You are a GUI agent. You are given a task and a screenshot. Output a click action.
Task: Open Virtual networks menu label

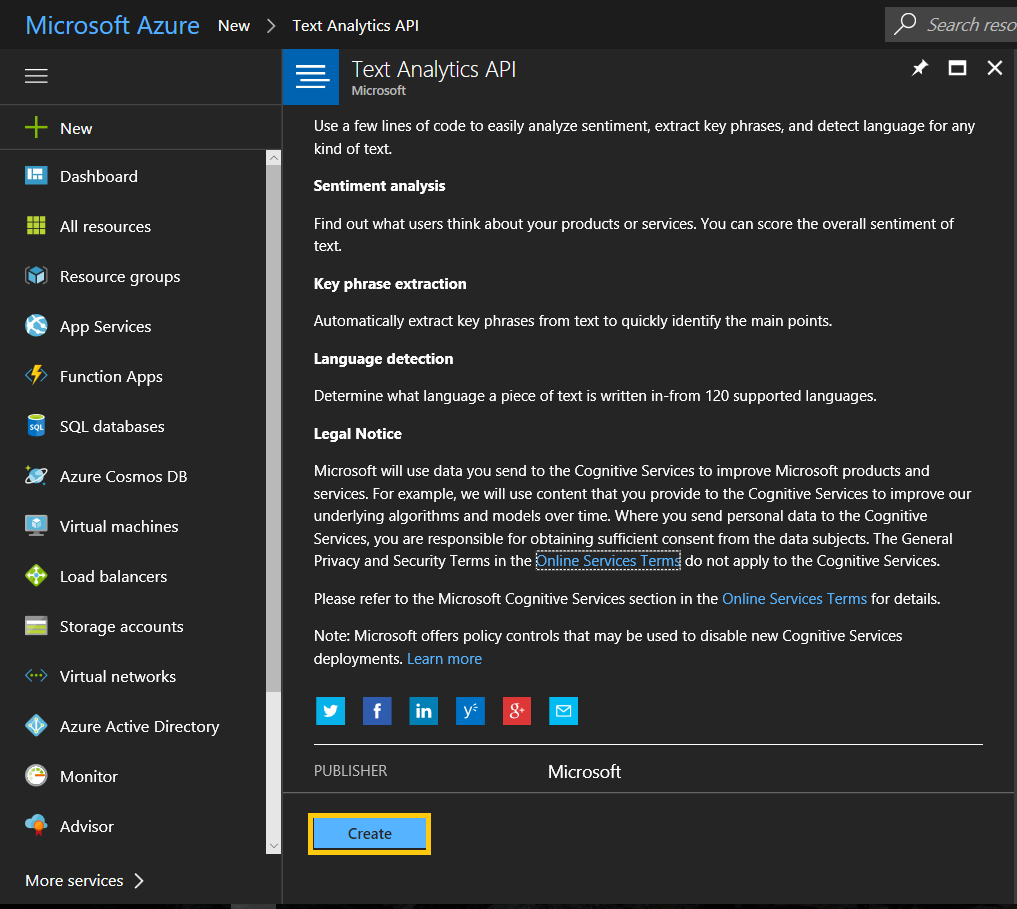117,677
